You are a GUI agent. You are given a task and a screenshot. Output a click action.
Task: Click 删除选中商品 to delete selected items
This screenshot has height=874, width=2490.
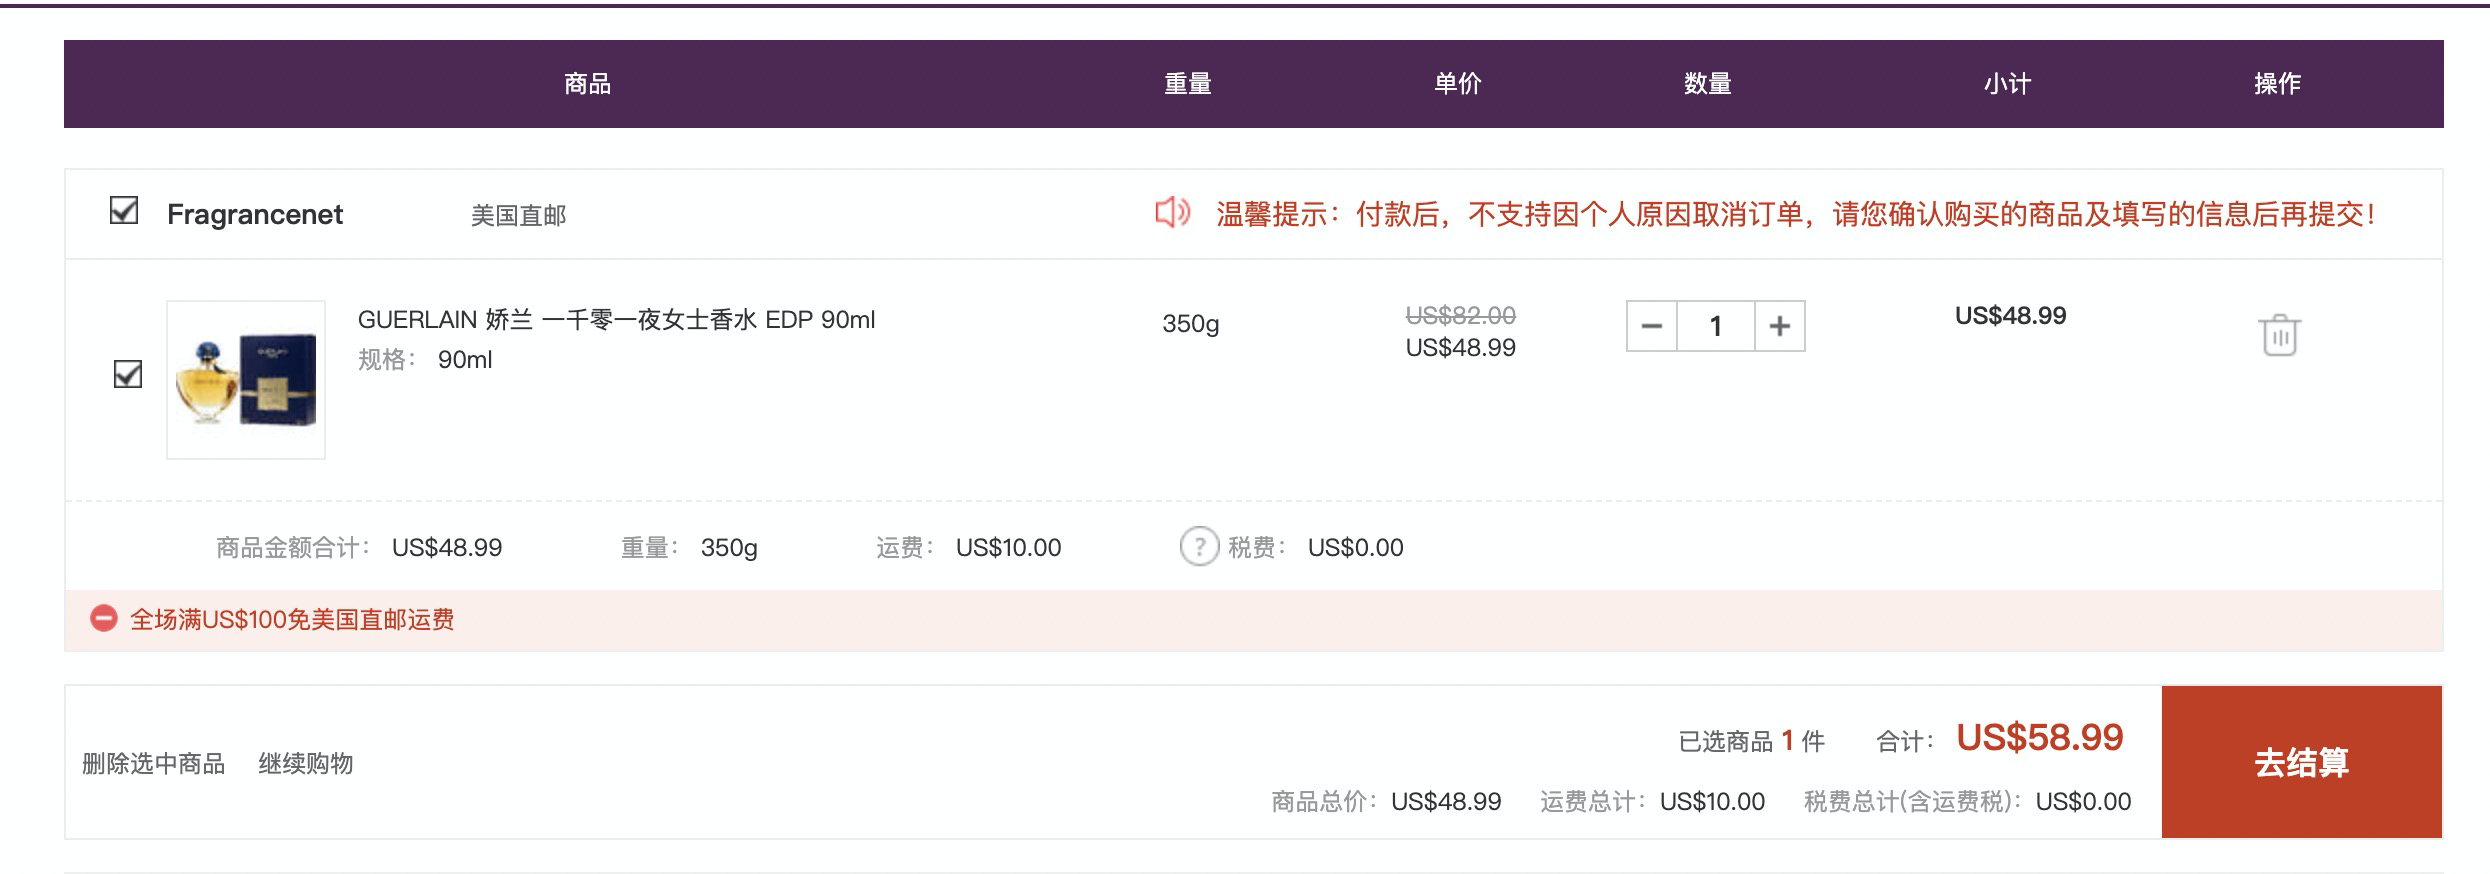tap(154, 764)
